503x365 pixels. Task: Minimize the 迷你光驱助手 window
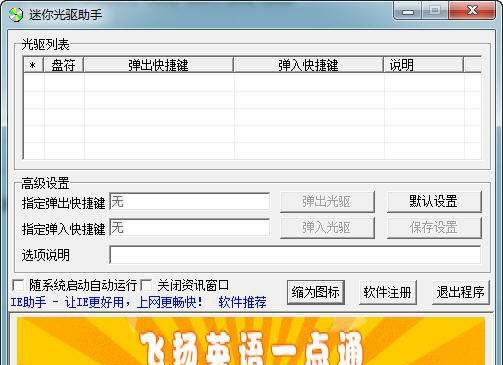(408, 12)
